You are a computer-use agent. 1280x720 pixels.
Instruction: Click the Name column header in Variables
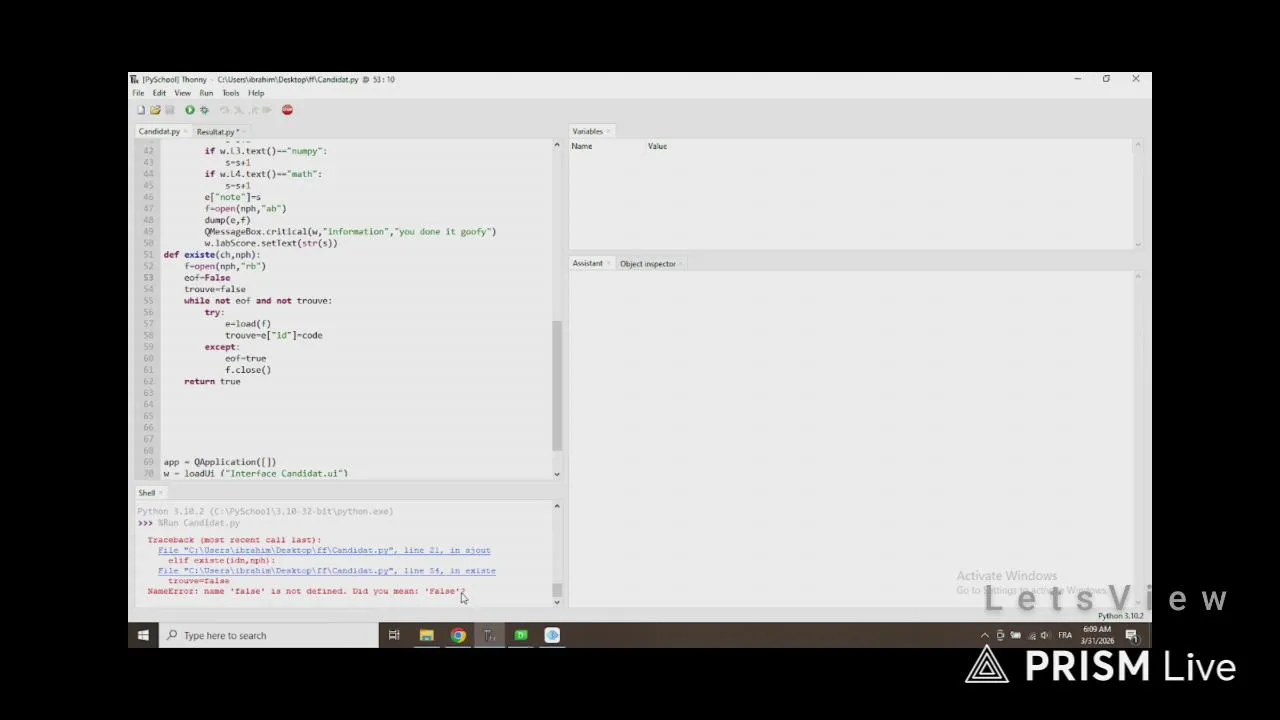(x=581, y=146)
